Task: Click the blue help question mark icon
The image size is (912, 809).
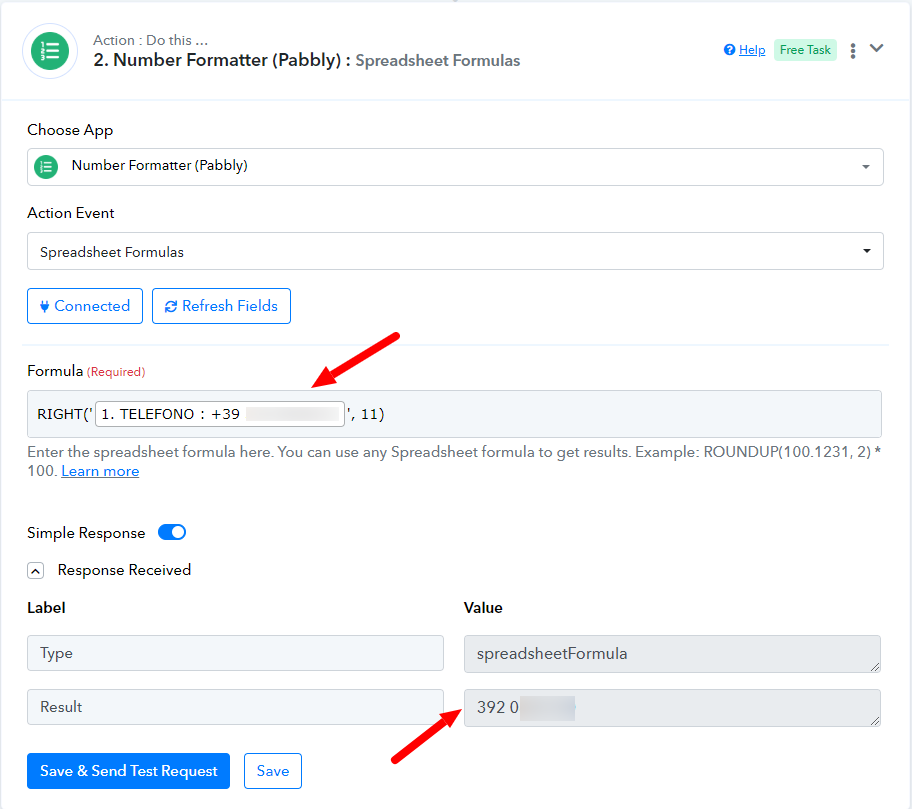Action: [x=729, y=49]
